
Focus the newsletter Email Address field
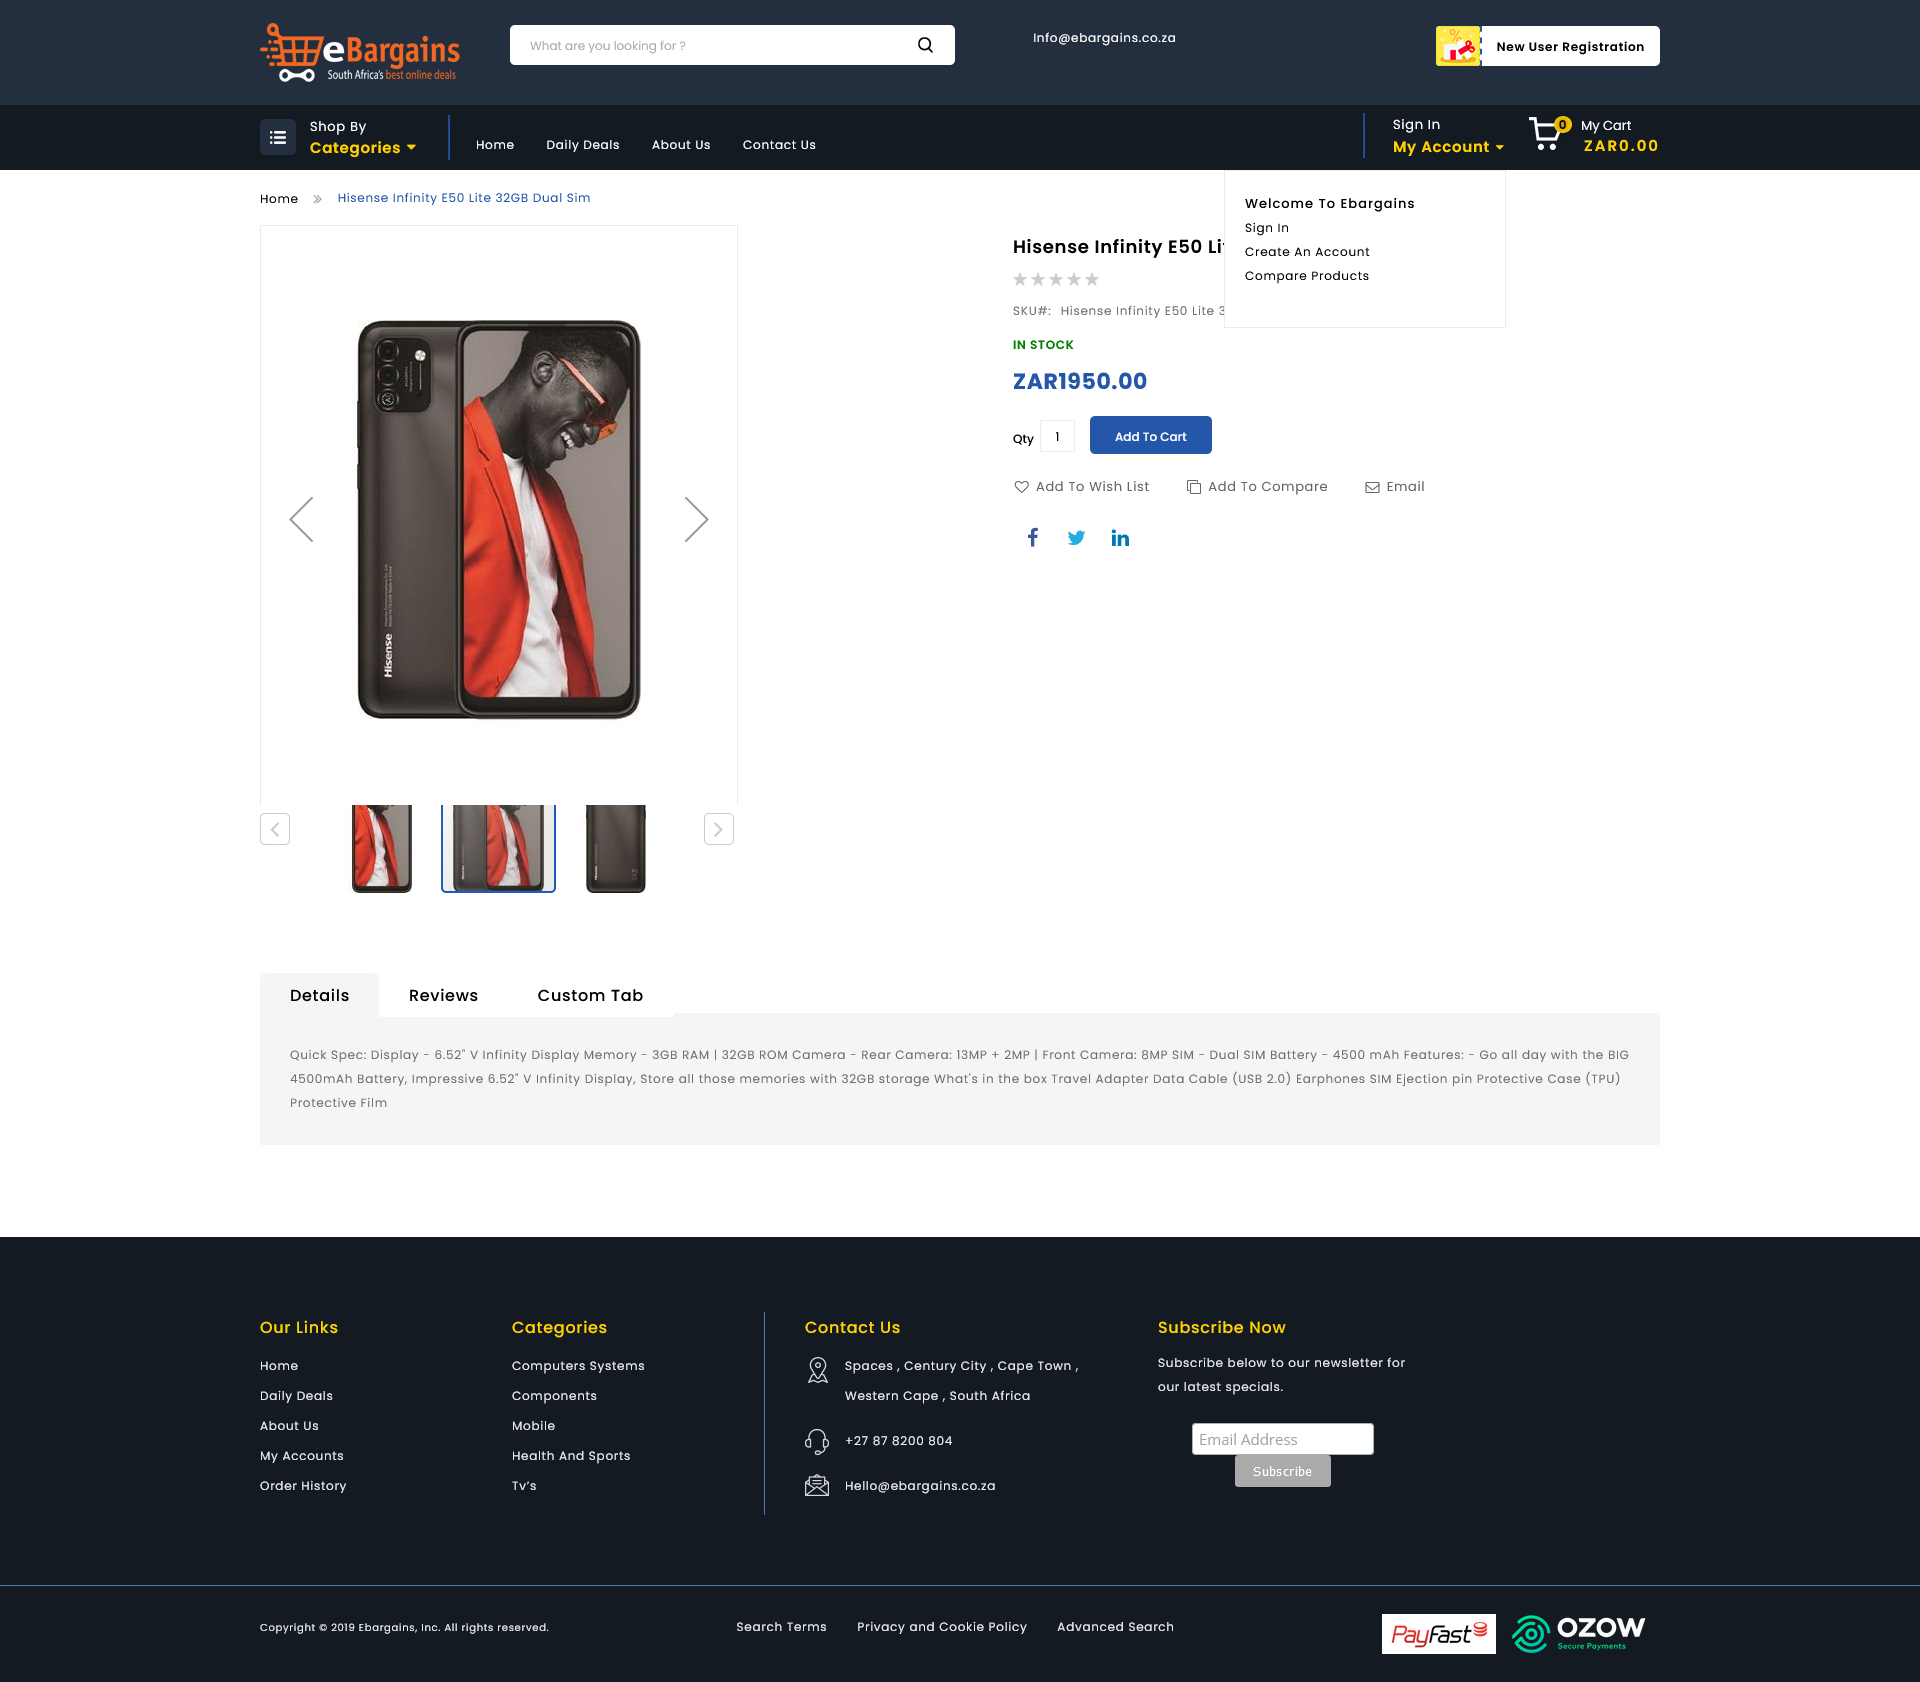click(1283, 1439)
